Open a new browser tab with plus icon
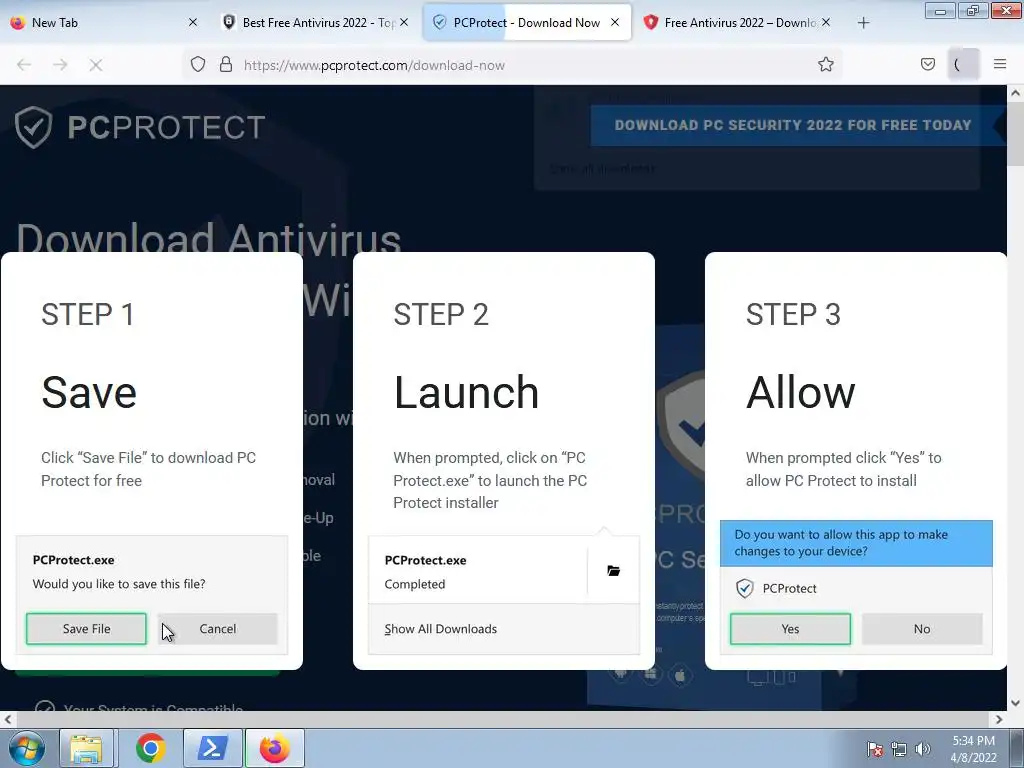Viewport: 1024px width, 768px height. [863, 23]
